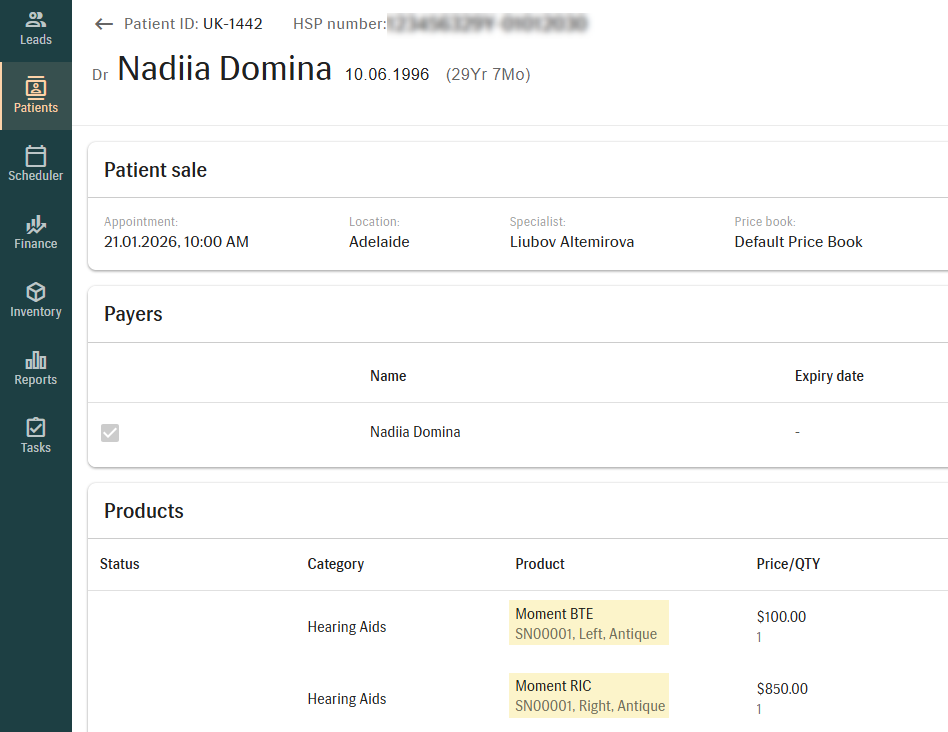The width and height of the screenshot is (948, 732).
Task: Go to the Finance chart icon
Action: [36, 224]
